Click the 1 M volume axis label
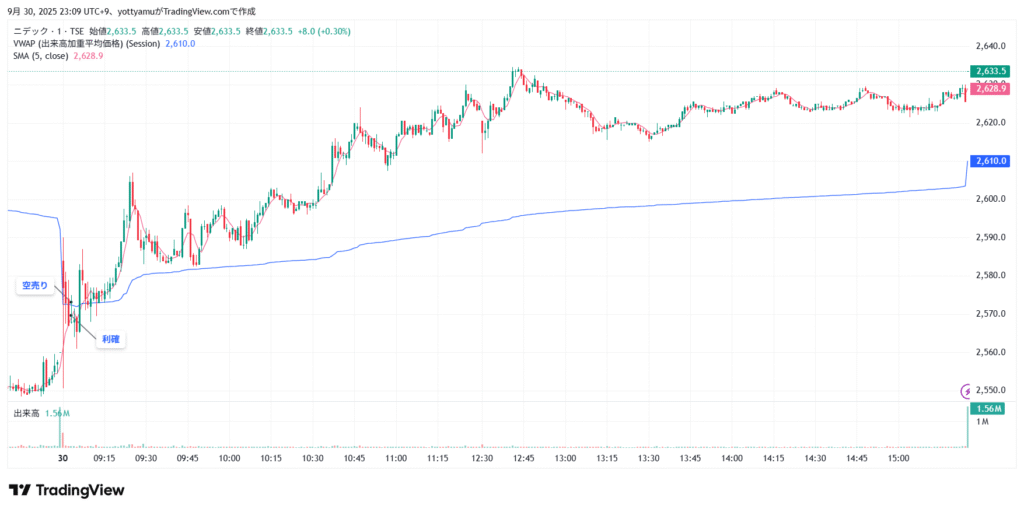 [x=982, y=423]
